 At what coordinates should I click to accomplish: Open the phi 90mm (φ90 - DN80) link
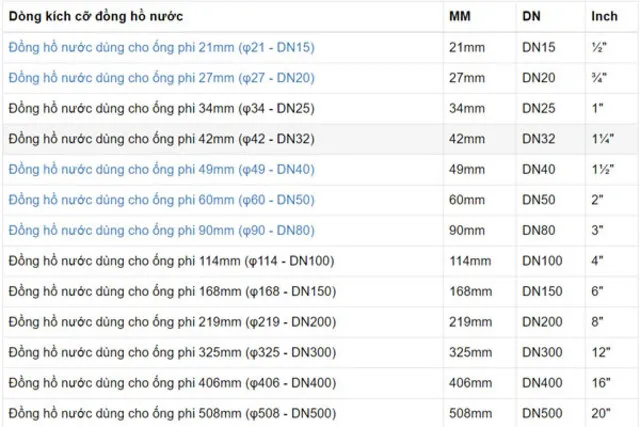coord(161,231)
